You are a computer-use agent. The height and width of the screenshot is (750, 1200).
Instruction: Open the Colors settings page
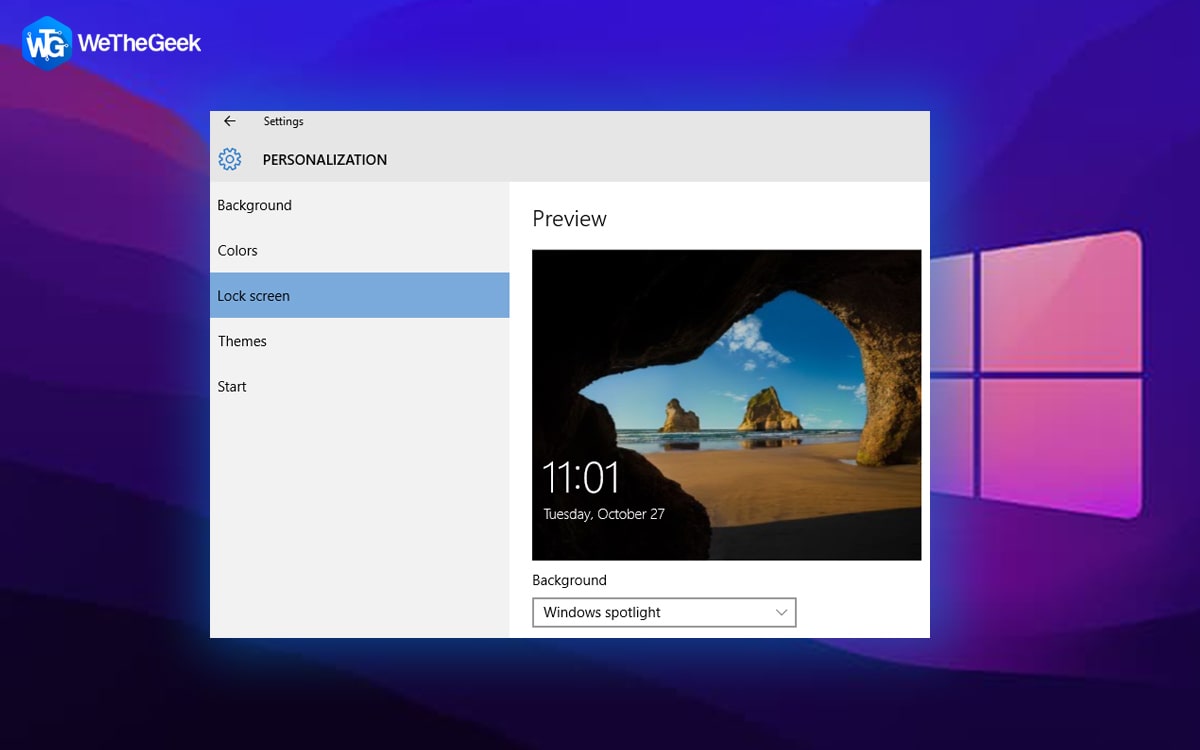coord(360,250)
